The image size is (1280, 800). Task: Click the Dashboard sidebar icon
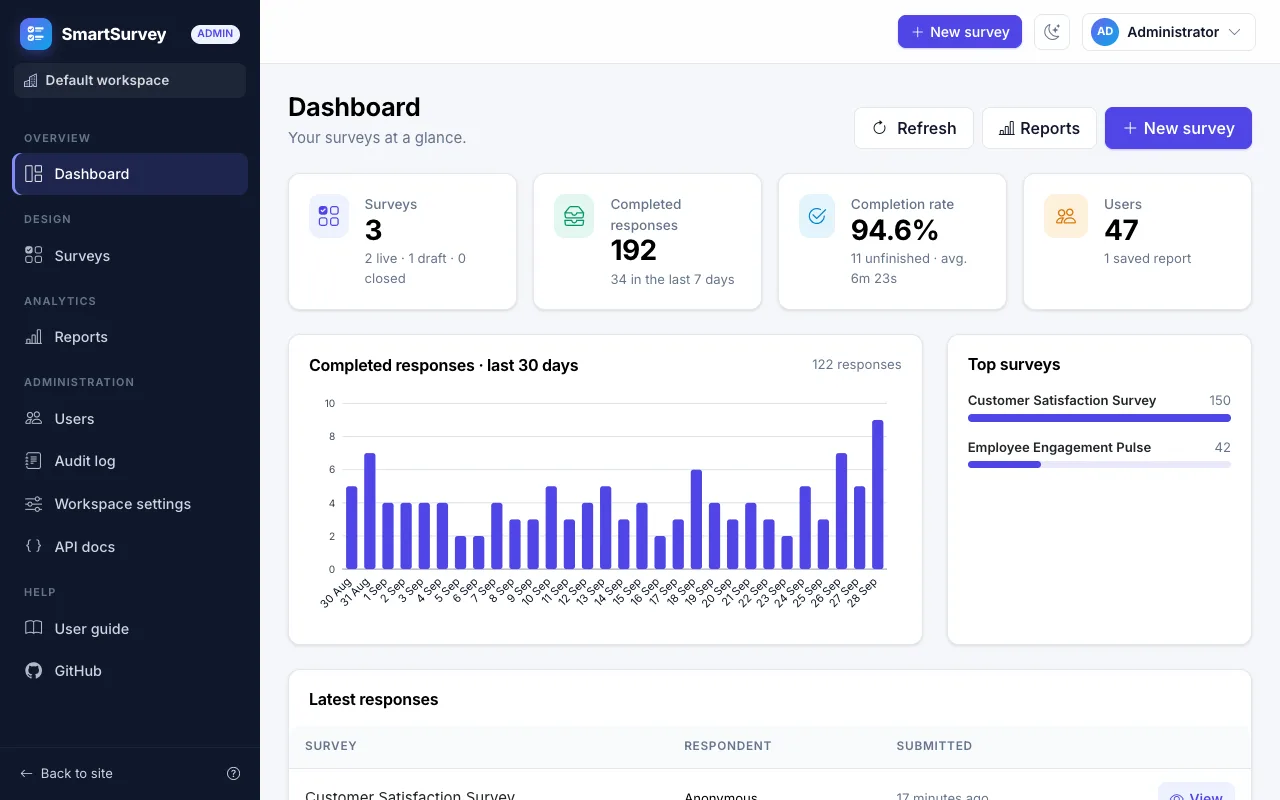click(x=34, y=174)
